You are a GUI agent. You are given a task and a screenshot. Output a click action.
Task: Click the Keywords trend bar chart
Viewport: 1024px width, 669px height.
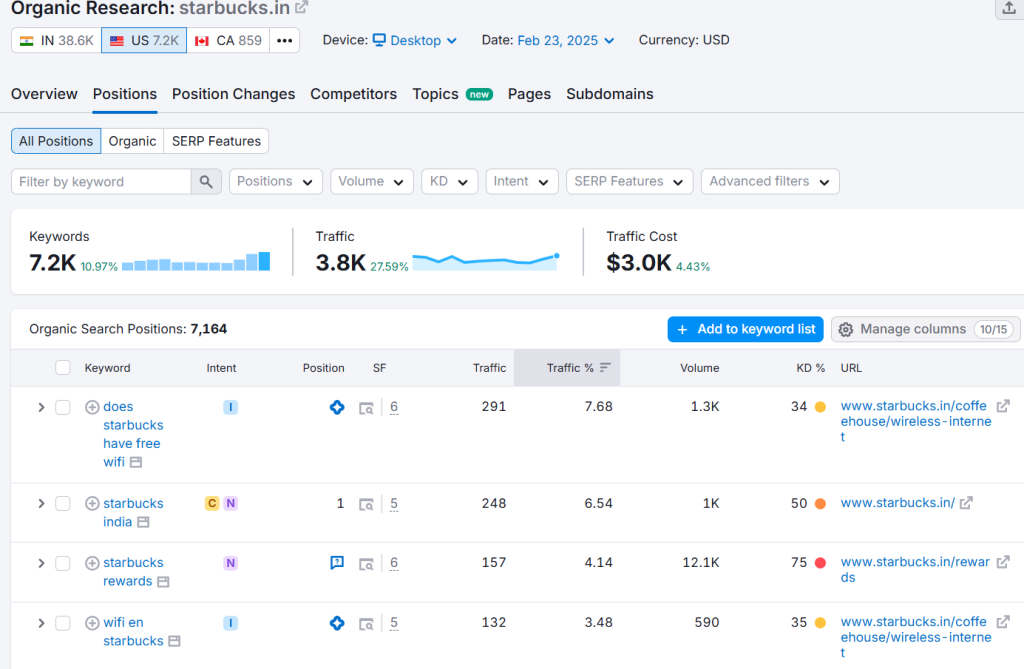coord(196,261)
